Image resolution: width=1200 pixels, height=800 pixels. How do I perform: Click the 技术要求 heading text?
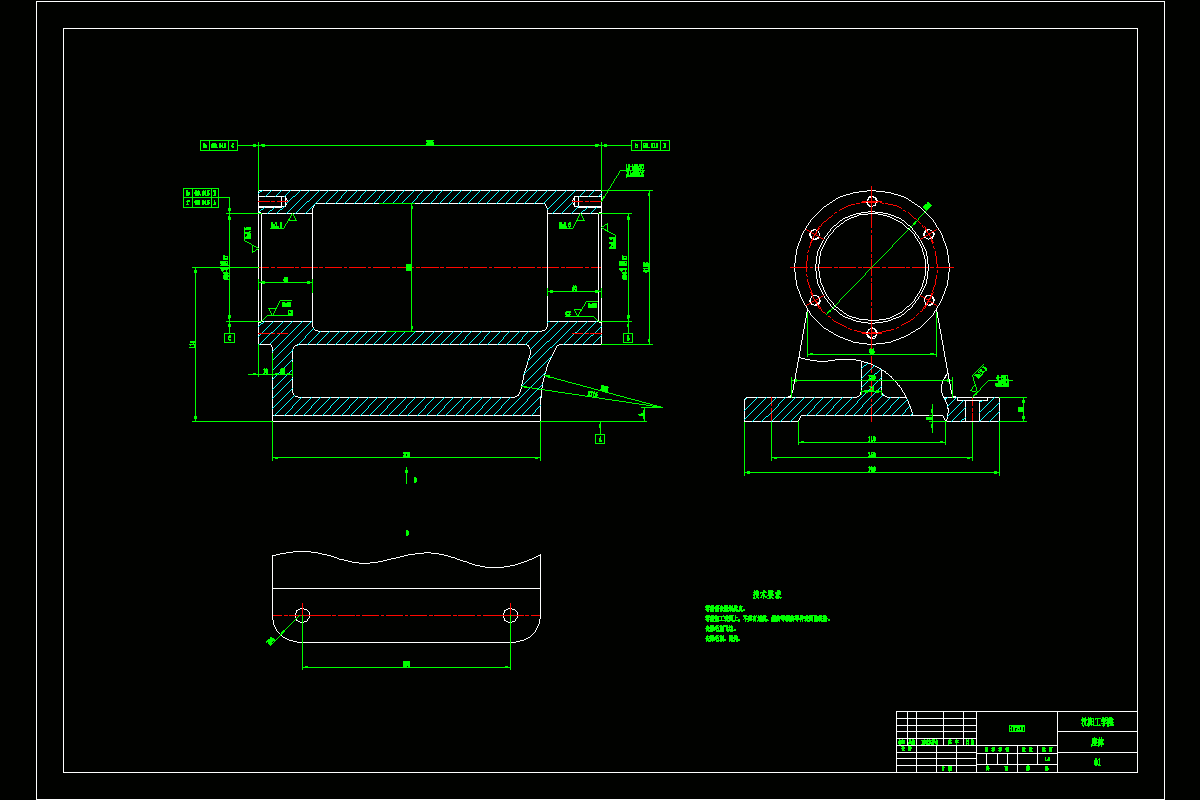click(x=767, y=594)
